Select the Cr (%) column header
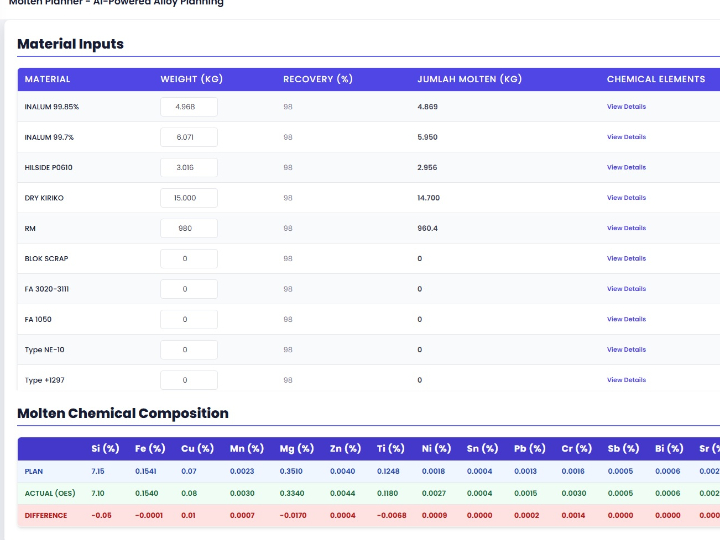The width and height of the screenshot is (720, 540). pos(577,449)
